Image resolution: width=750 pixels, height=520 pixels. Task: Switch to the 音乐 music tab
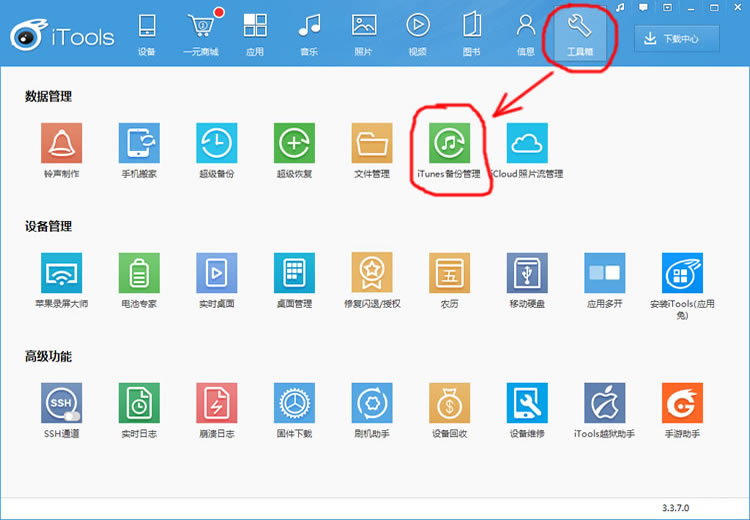coord(309,34)
